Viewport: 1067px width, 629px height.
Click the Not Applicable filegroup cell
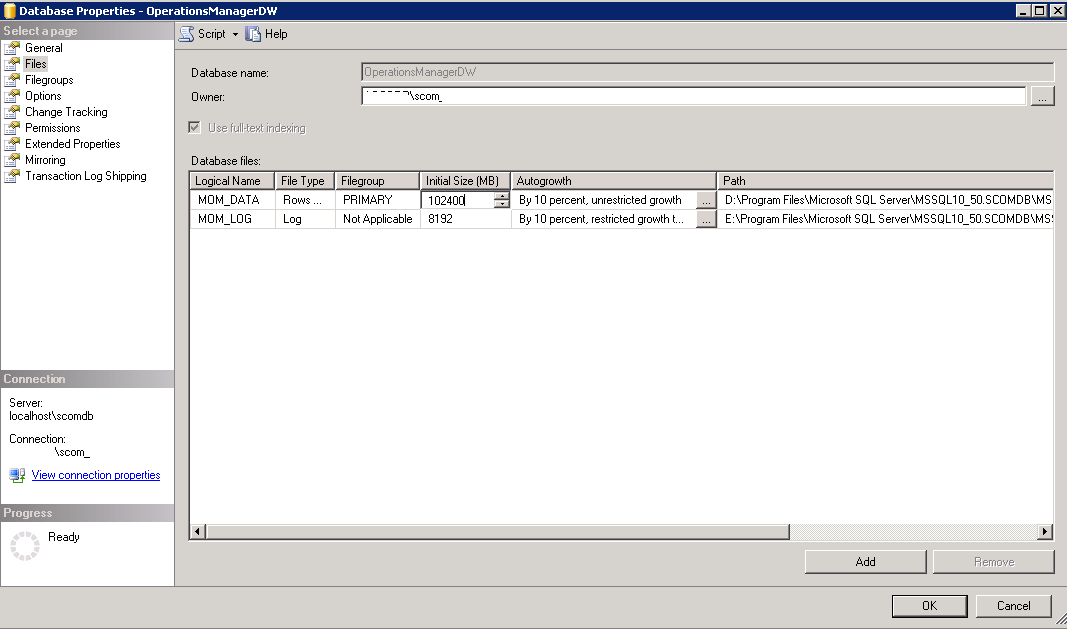tap(377, 219)
